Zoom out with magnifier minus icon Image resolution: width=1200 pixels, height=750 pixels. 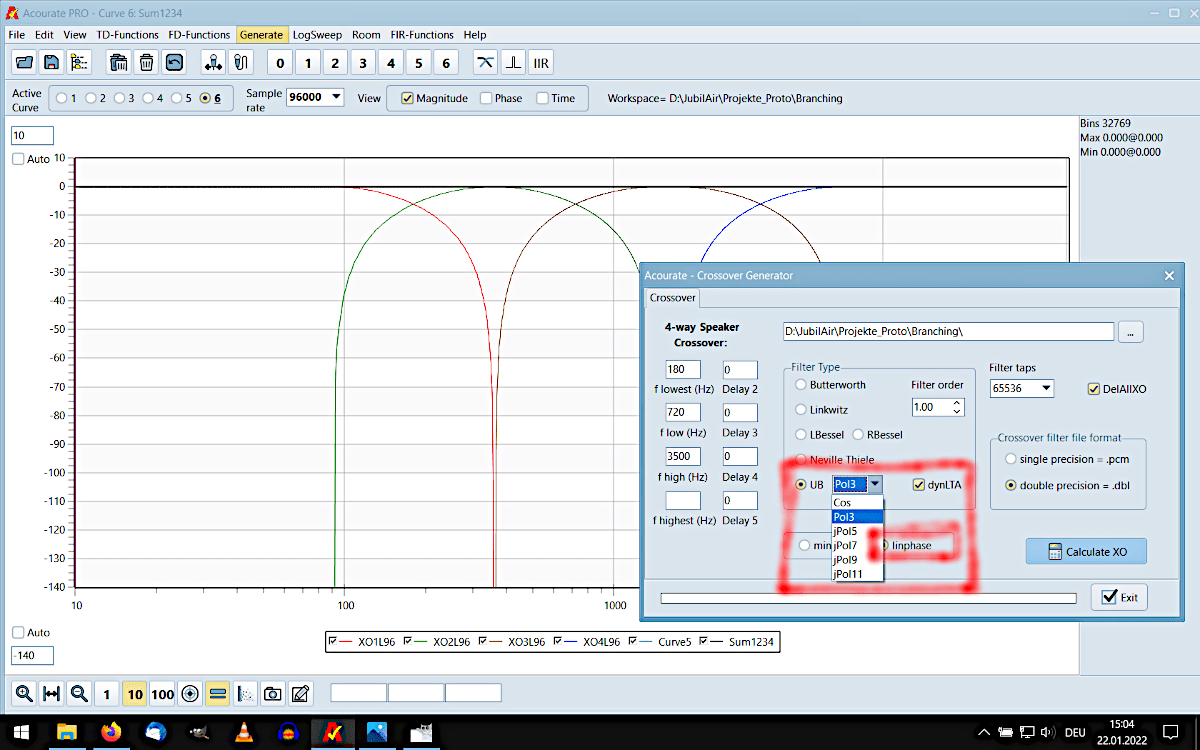pyautogui.click(x=80, y=693)
